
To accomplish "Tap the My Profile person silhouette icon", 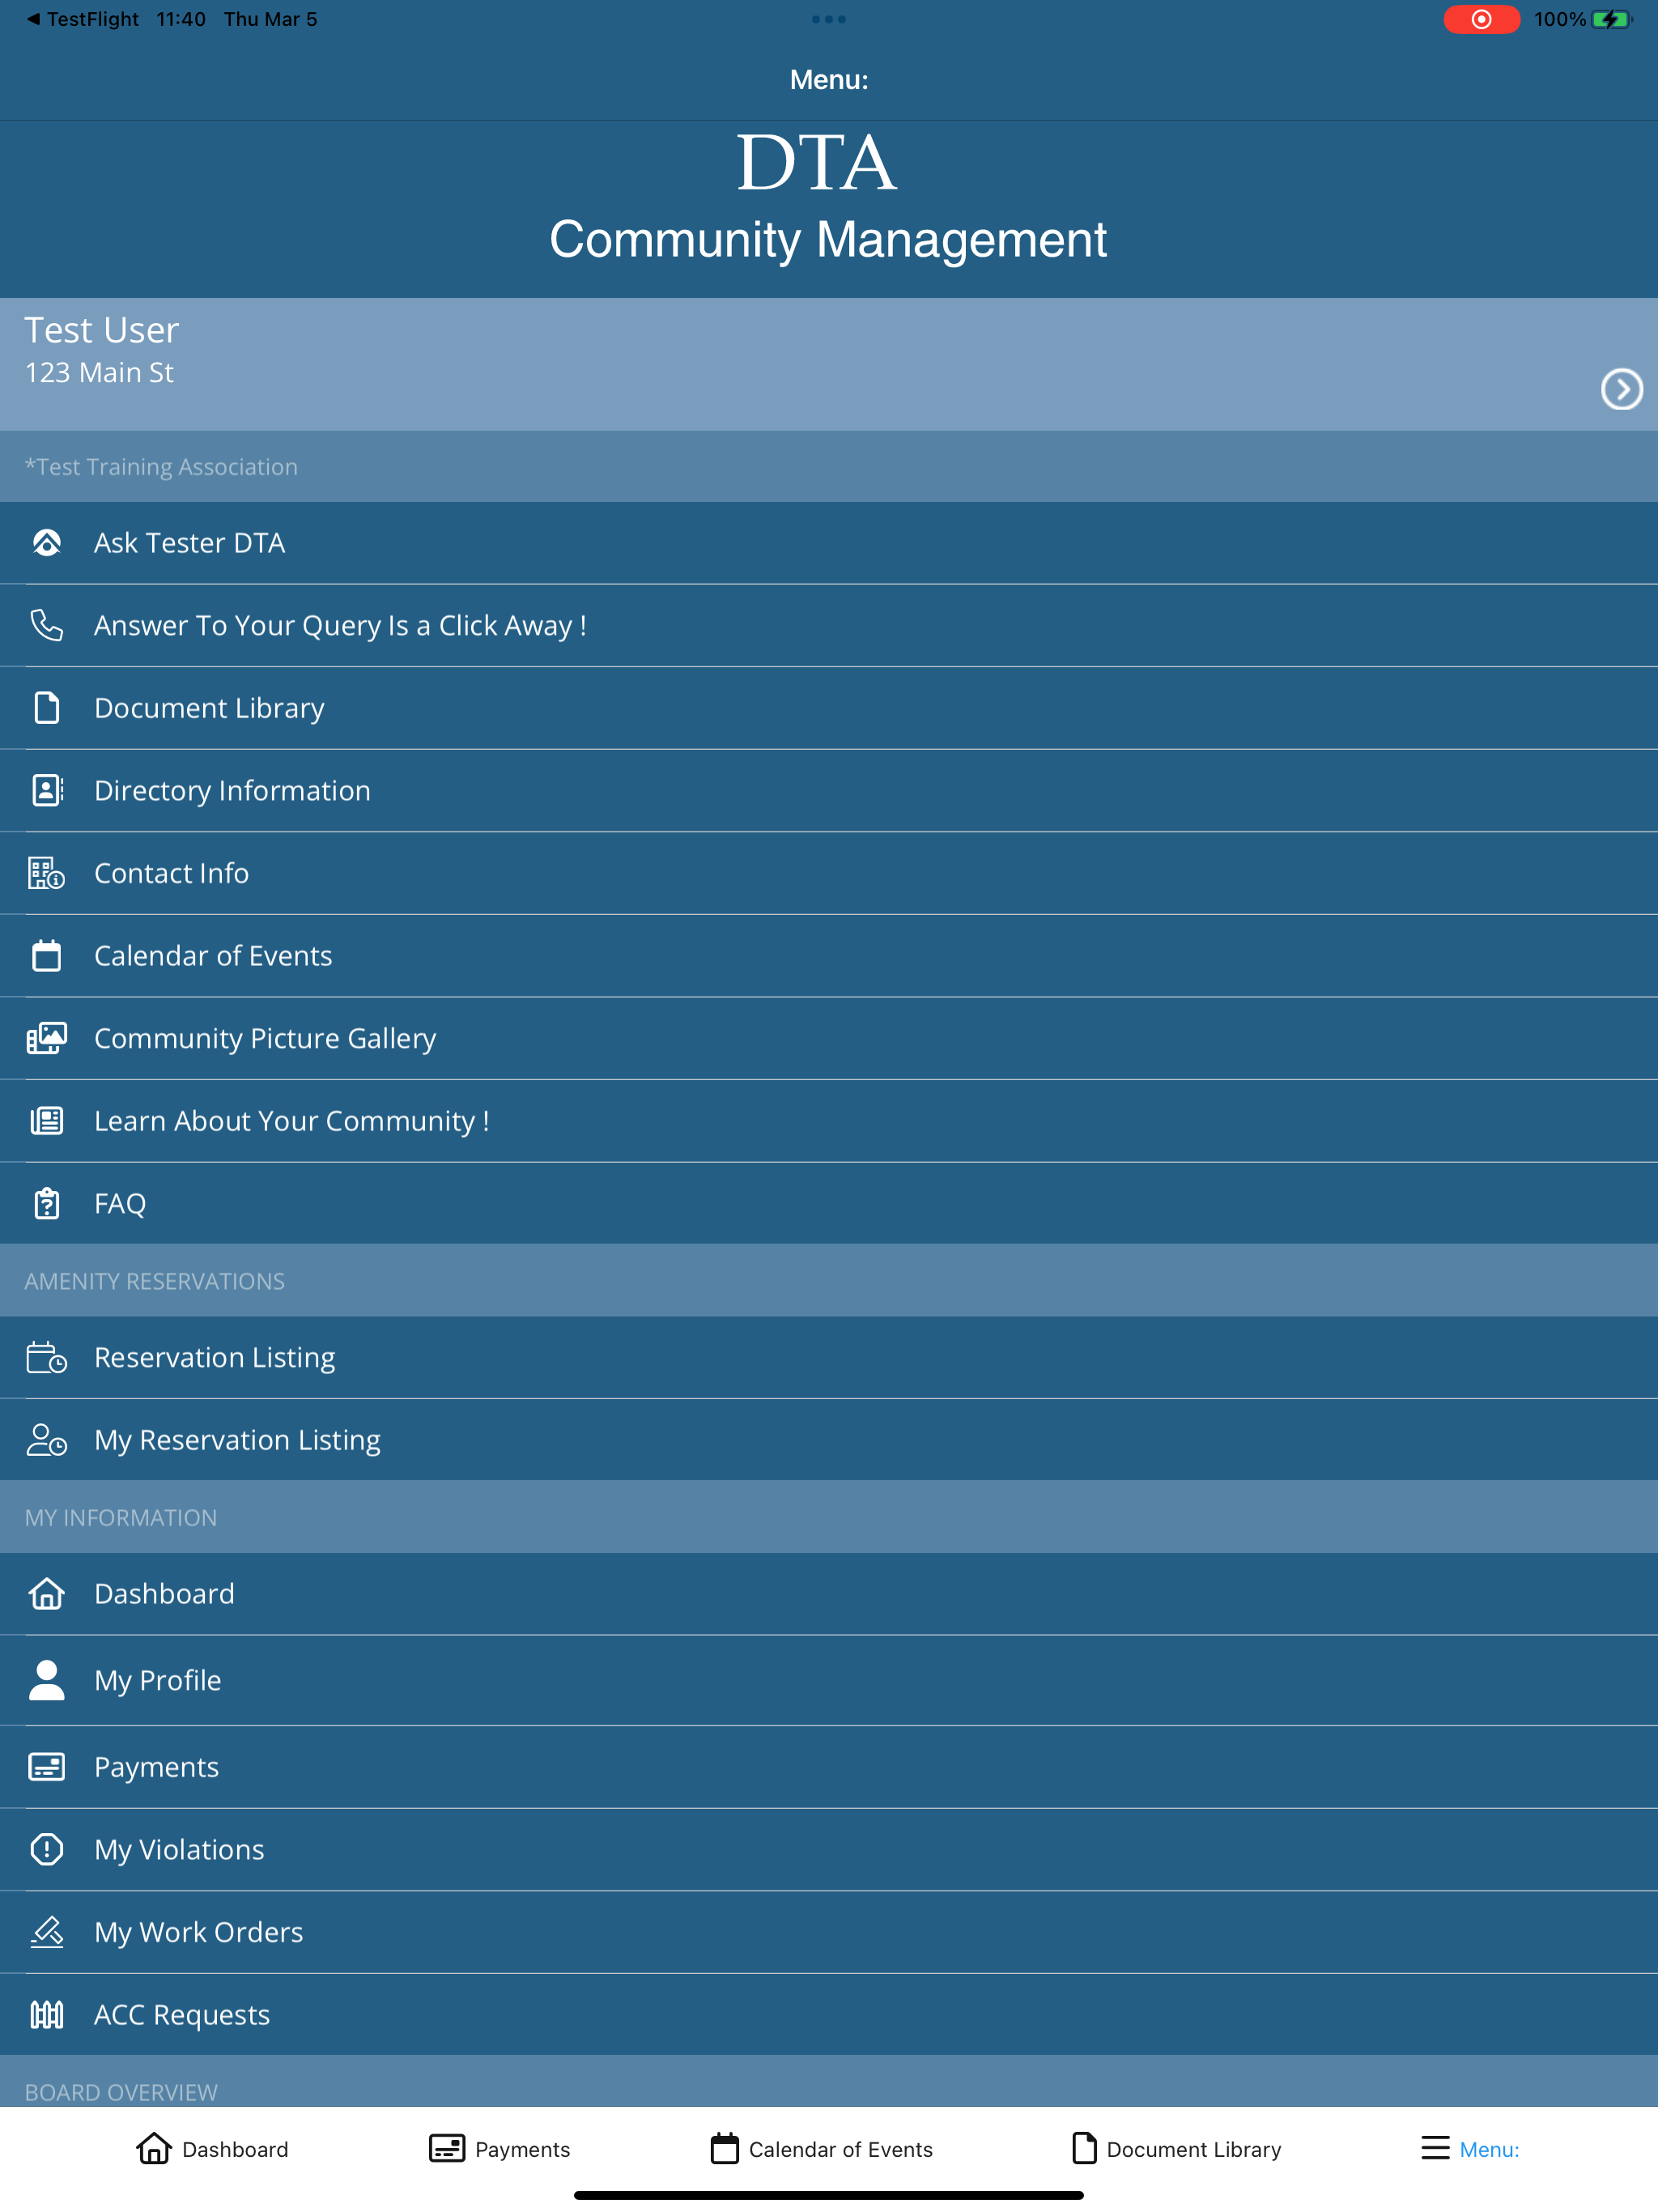I will point(47,1680).
